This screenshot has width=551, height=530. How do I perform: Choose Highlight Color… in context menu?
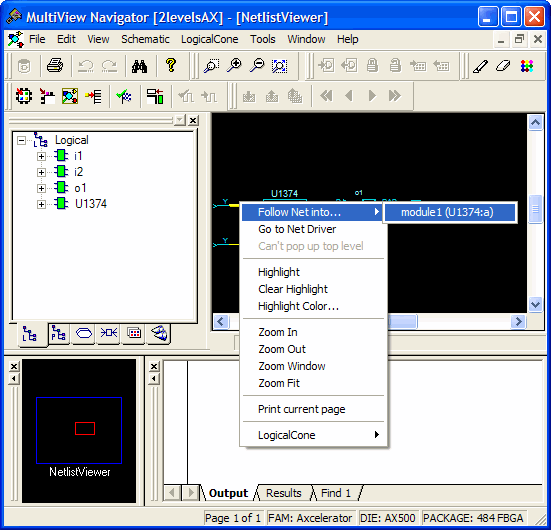coord(313,306)
